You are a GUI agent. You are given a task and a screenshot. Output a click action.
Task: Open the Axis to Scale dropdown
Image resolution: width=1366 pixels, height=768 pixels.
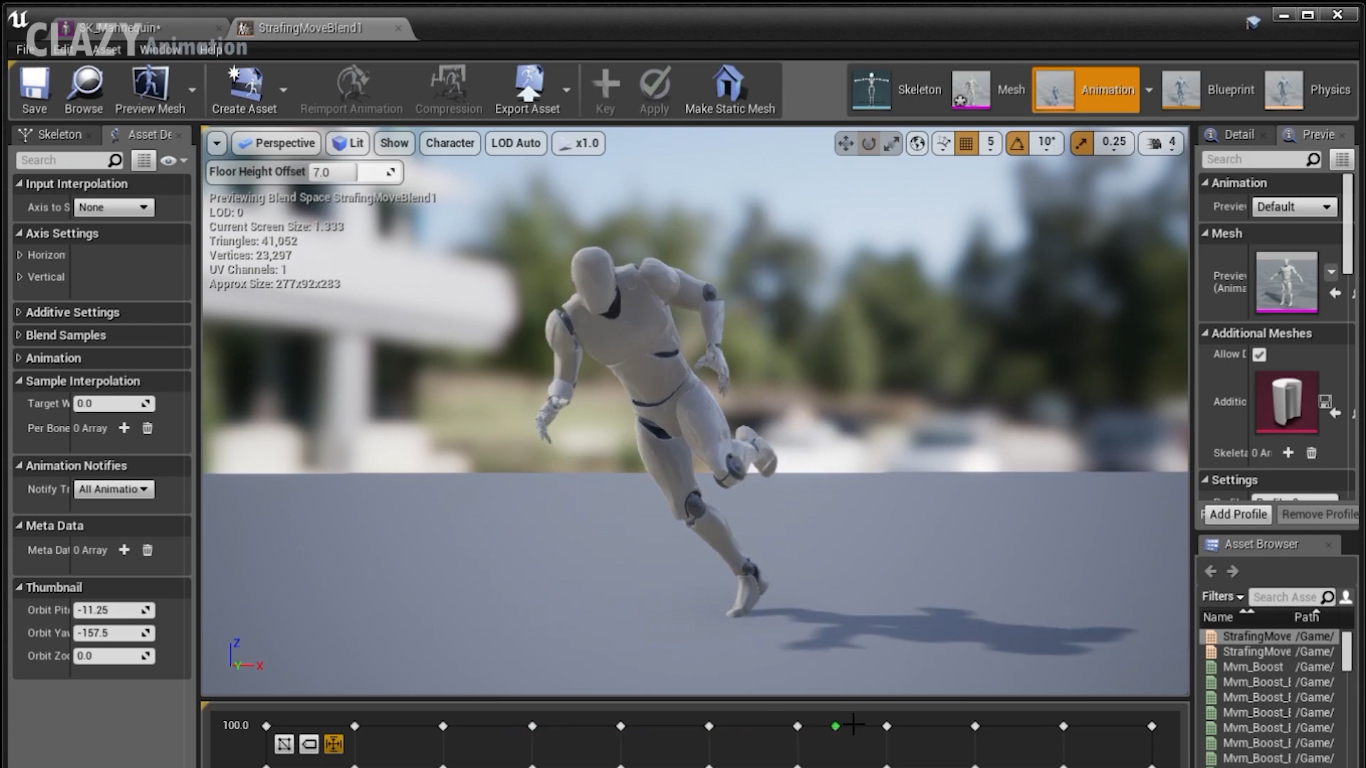[114, 207]
